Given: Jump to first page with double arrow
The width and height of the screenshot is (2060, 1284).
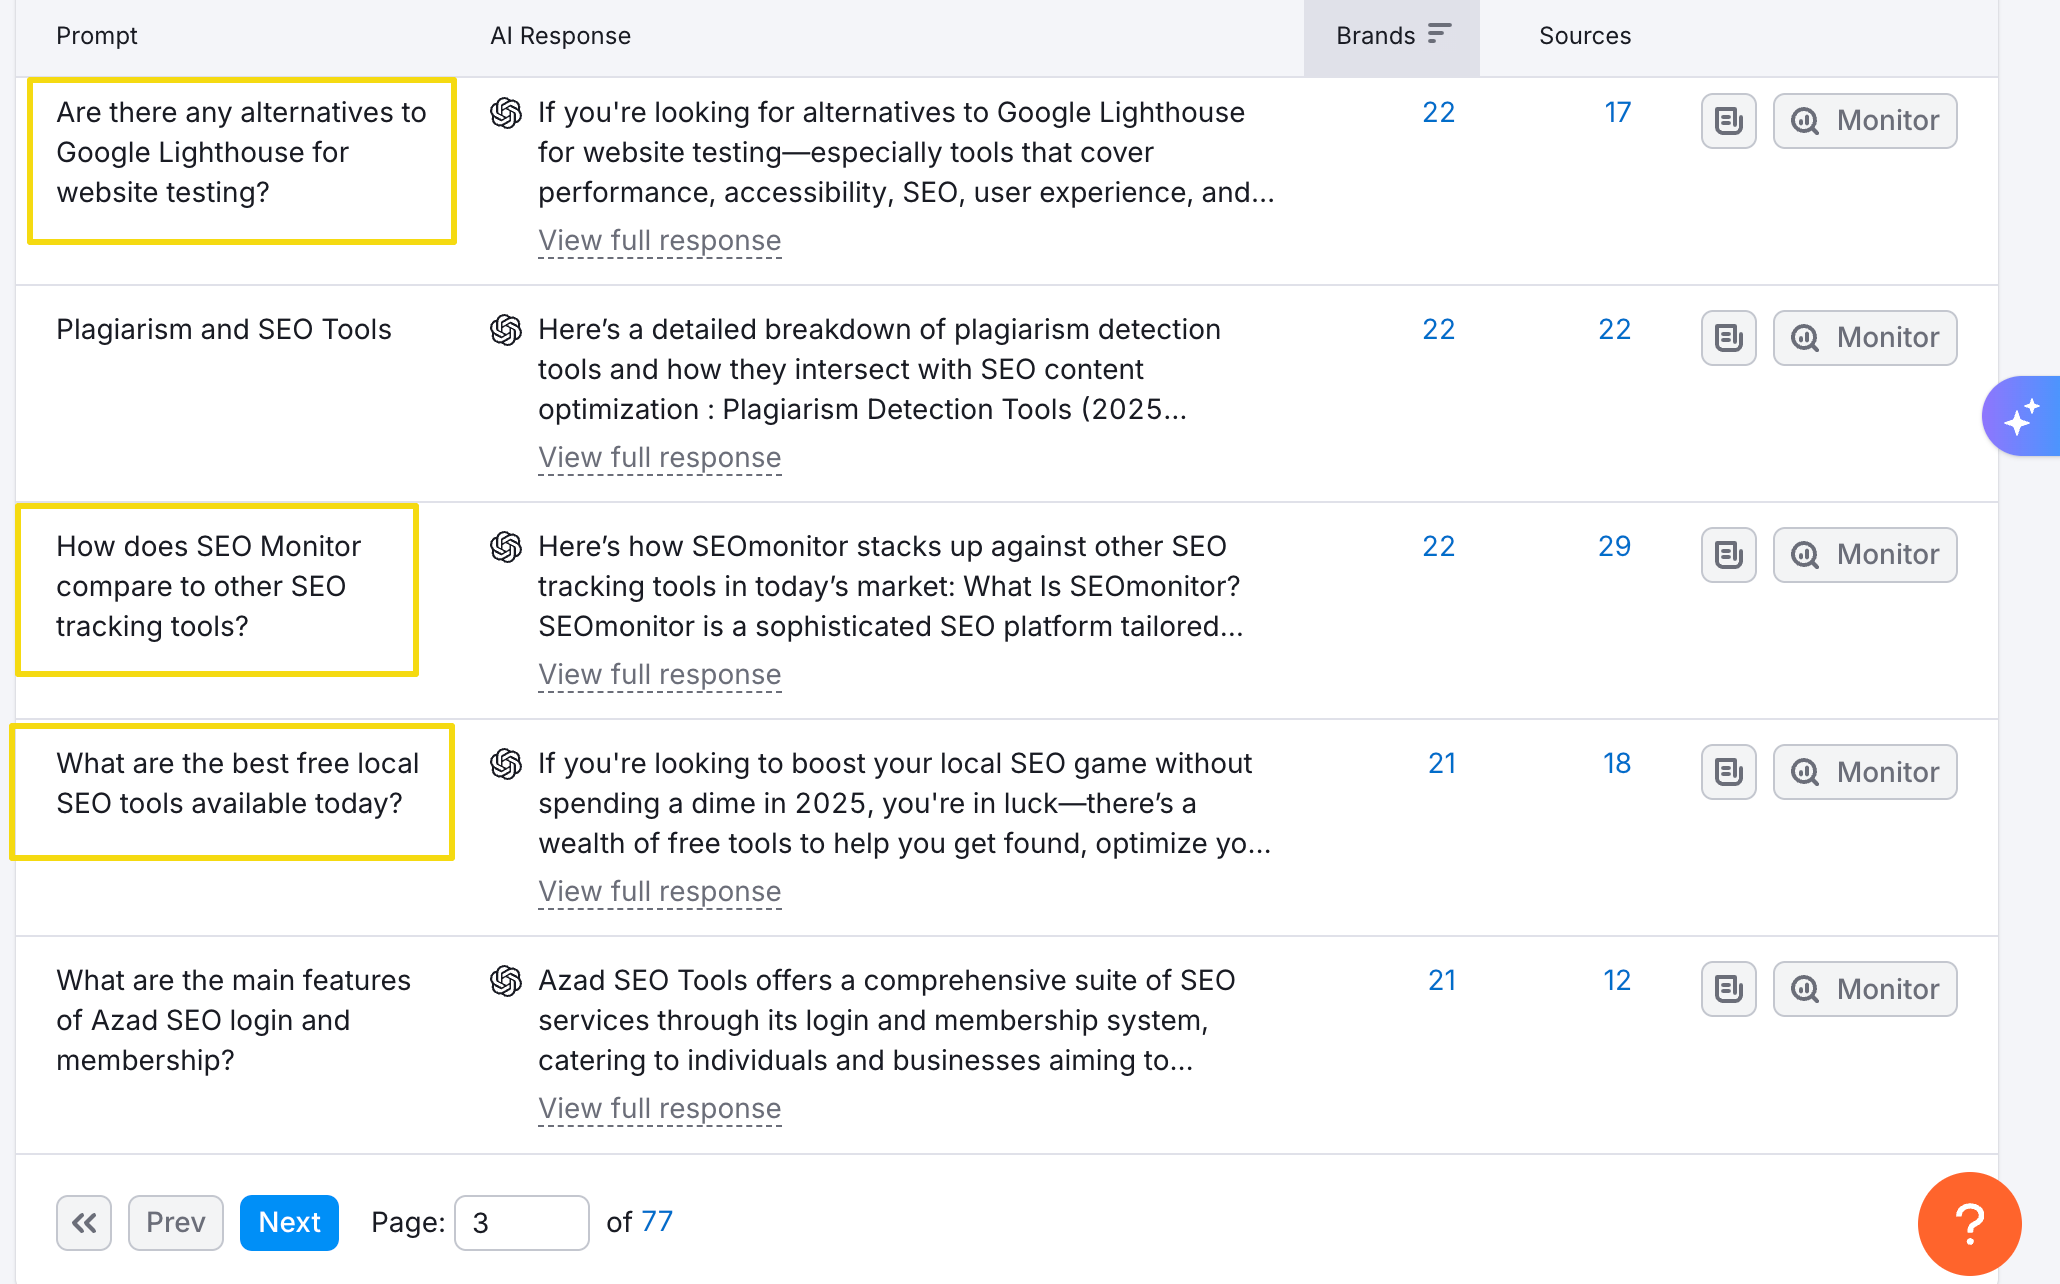Looking at the screenshot, I should (84, 1222).
